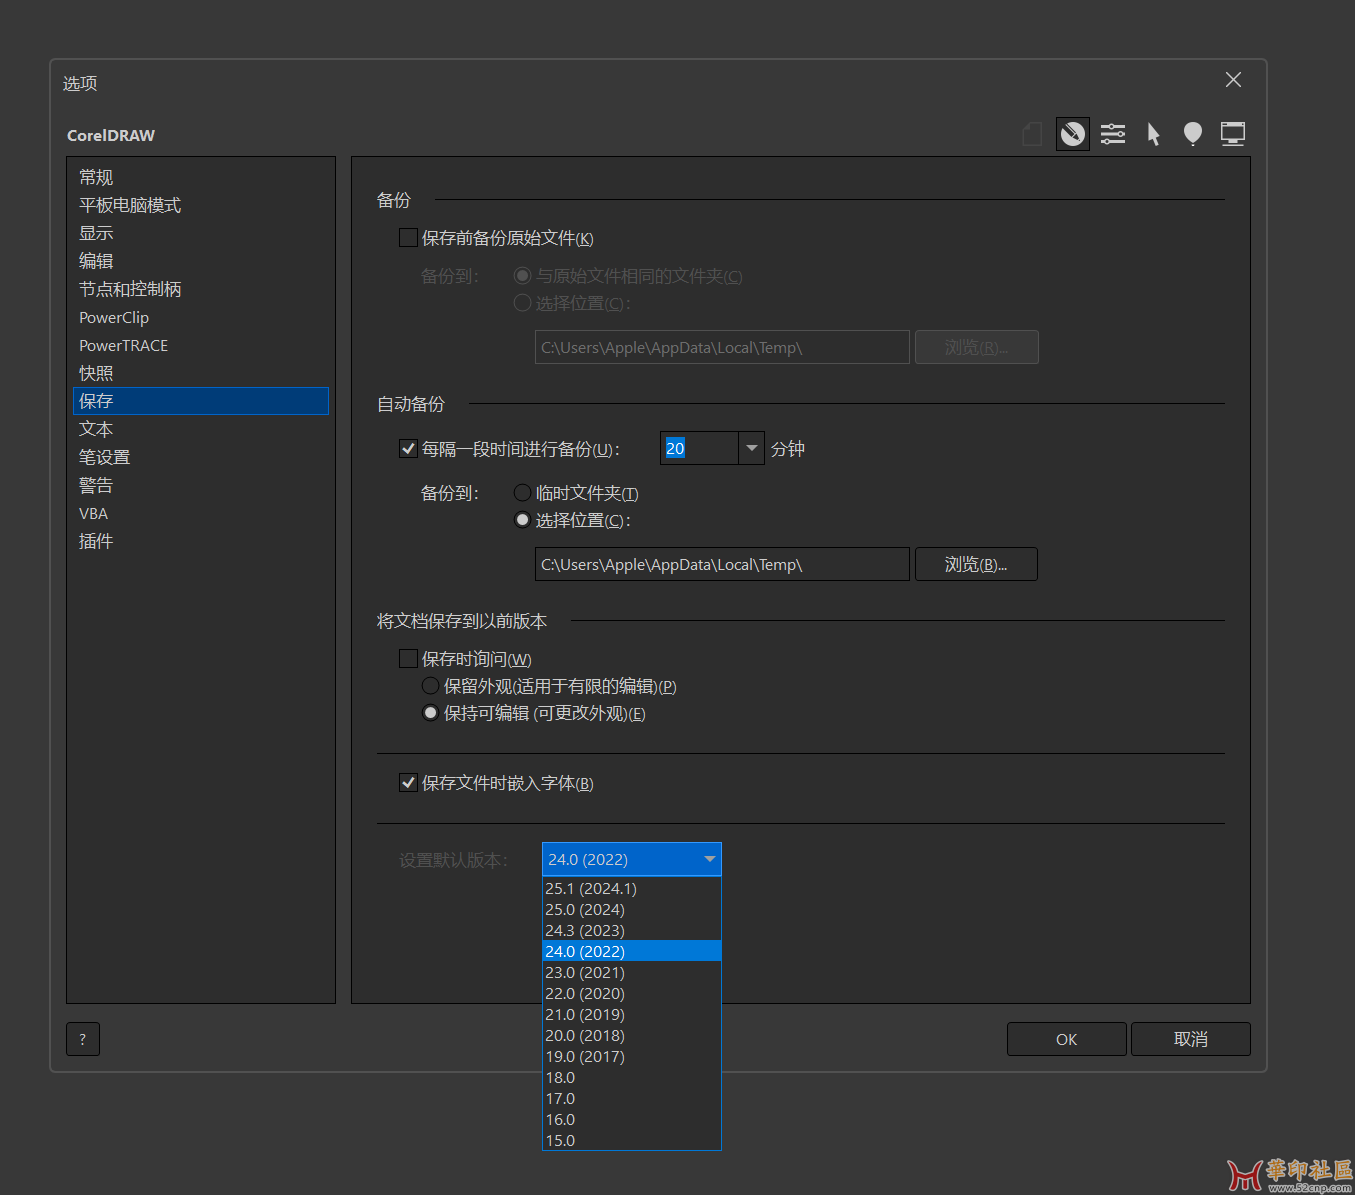Uncheck 保存文件时嵌入字体 checkbox
1355x1195 pixels.
[408, 783]
